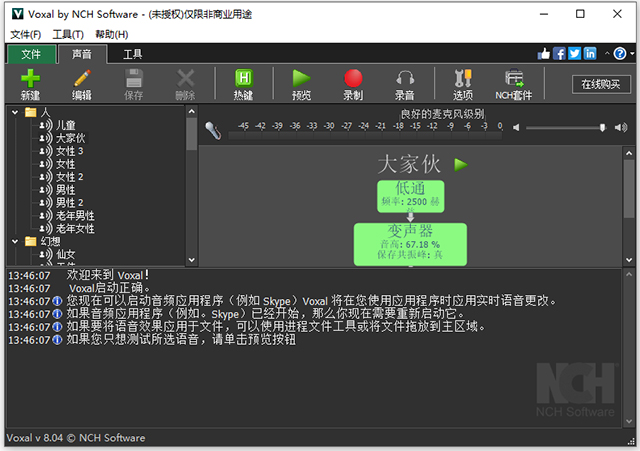The image size is (640, 451).
Task: Click the loud speaker icon right of slider
Action: (621, 128)
